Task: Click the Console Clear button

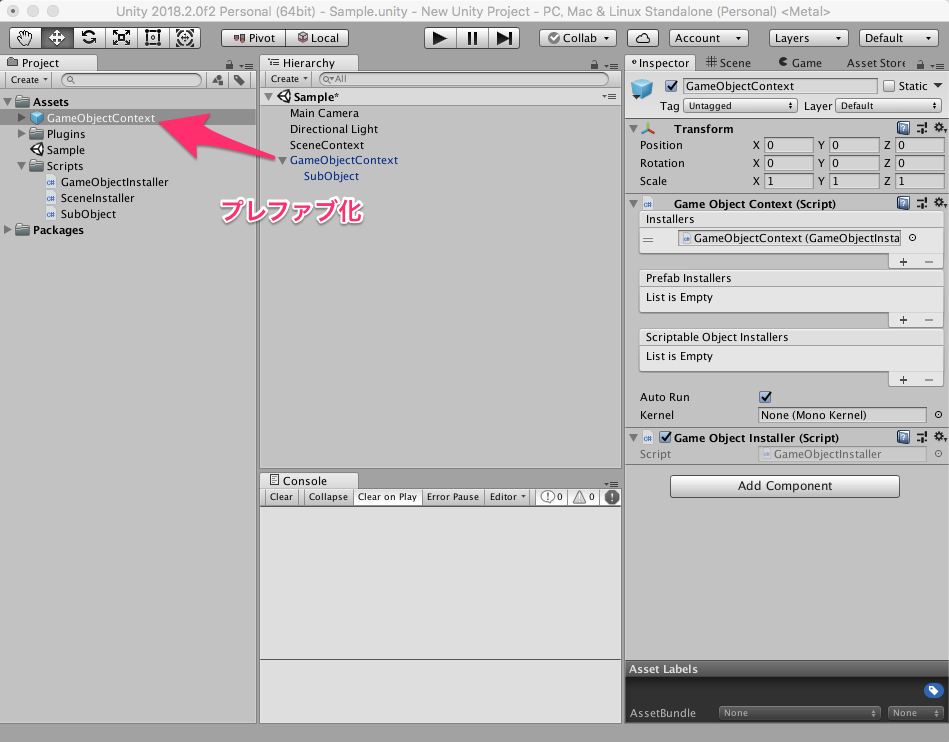Action: pyautogui.click(x=281, y=497)
